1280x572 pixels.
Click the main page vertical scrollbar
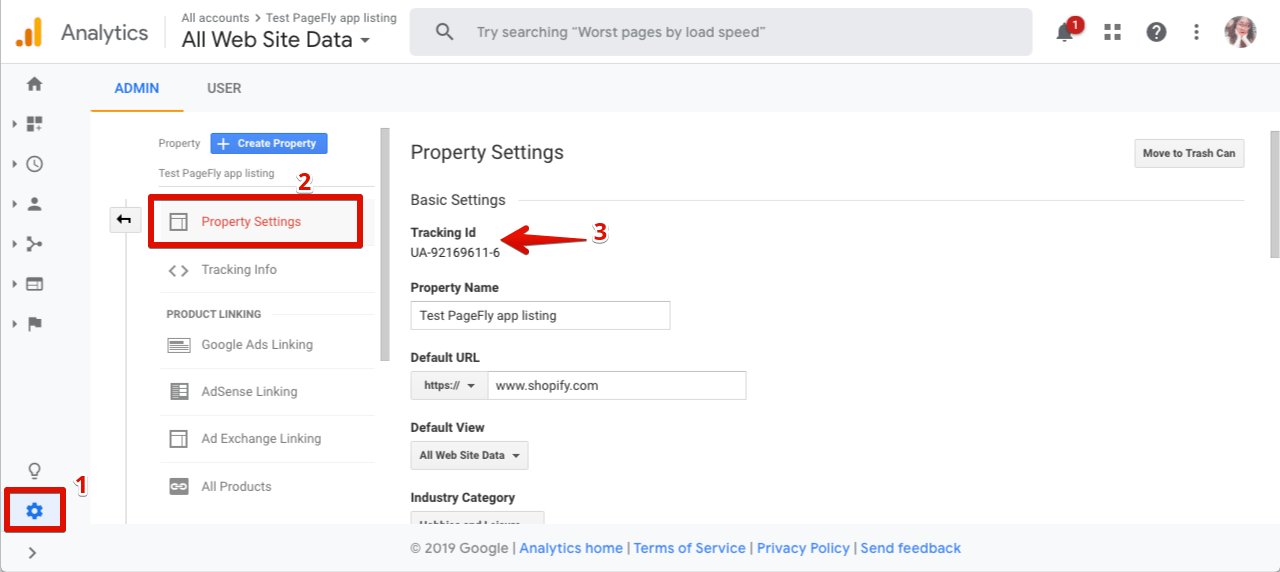1275,195
